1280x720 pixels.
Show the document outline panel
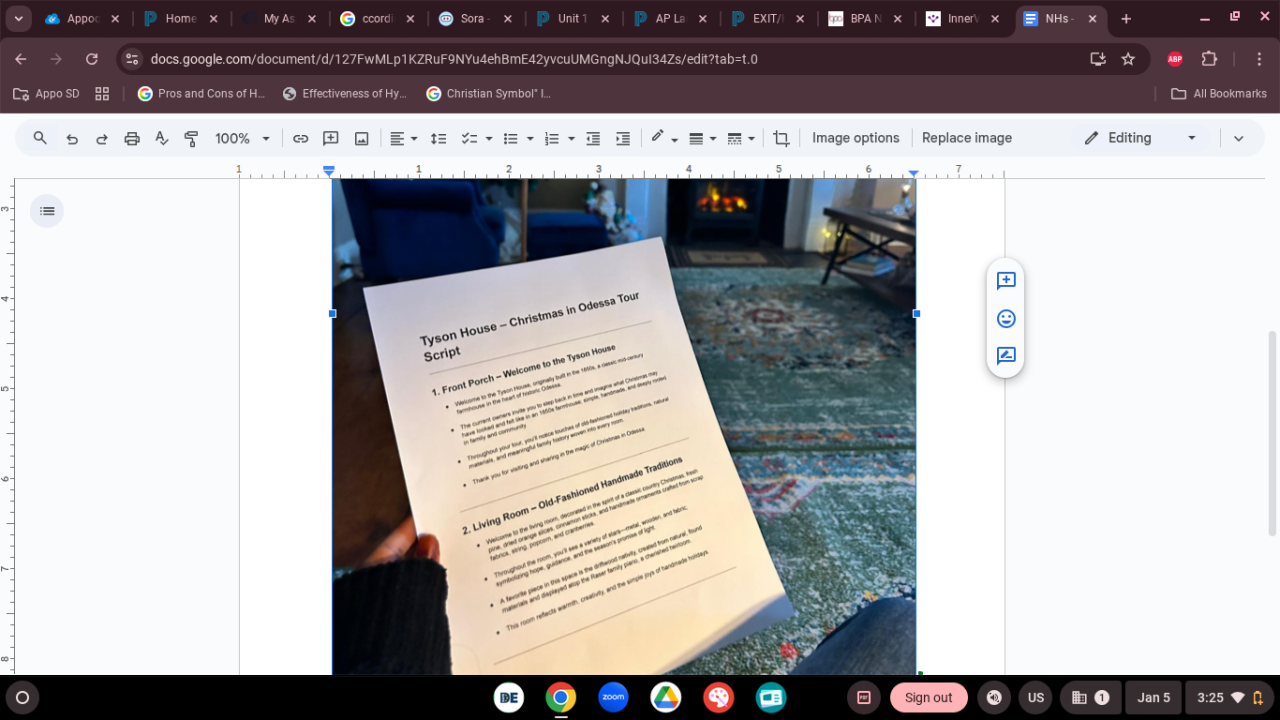tap(47, 211)
